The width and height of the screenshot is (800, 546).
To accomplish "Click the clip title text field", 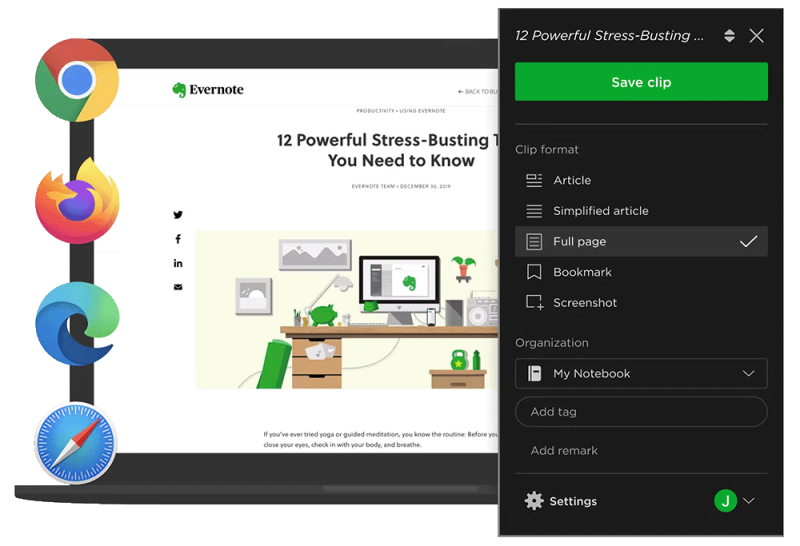I will coord(609,36).
